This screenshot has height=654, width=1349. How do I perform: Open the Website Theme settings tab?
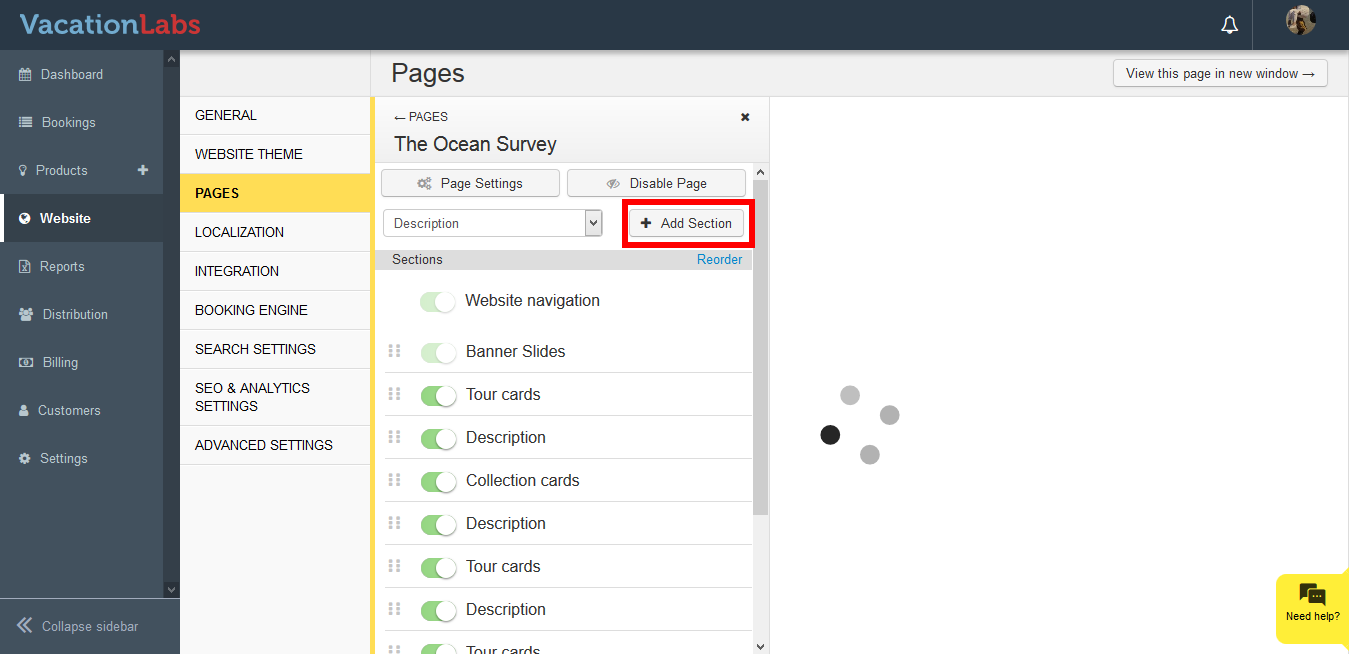(249, 154)
